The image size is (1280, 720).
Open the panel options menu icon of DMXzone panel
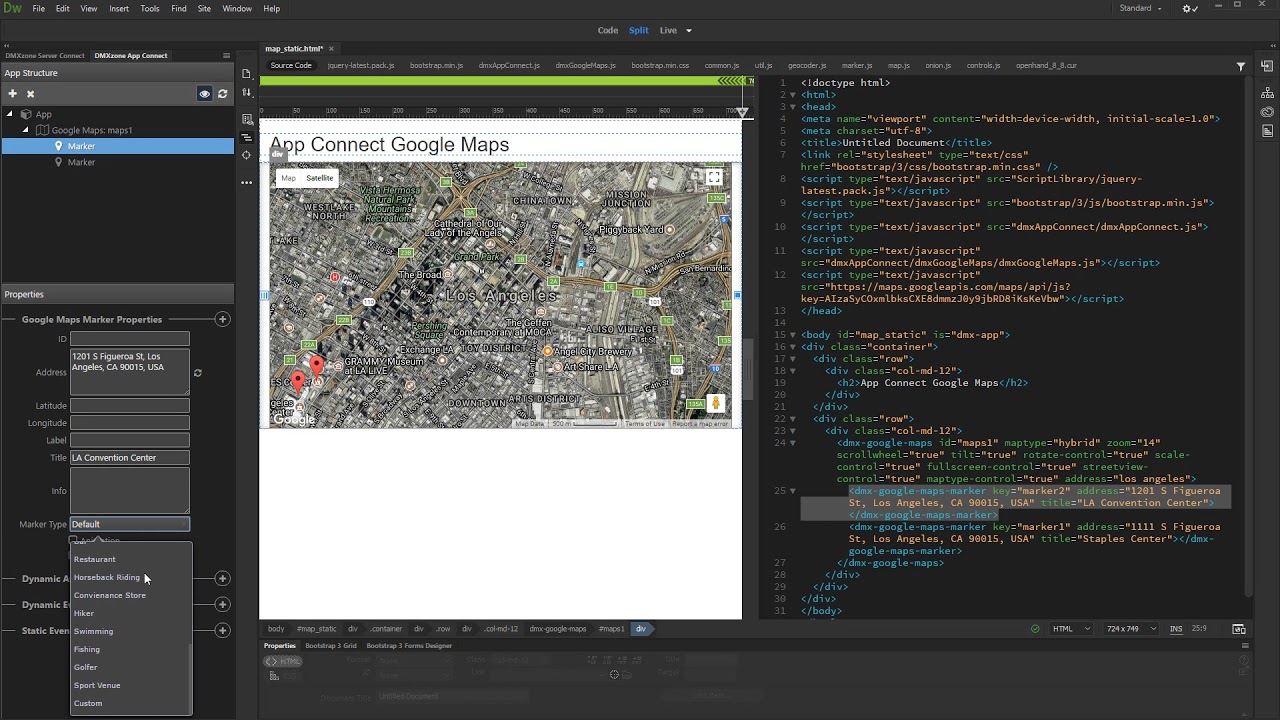point(226,56)
